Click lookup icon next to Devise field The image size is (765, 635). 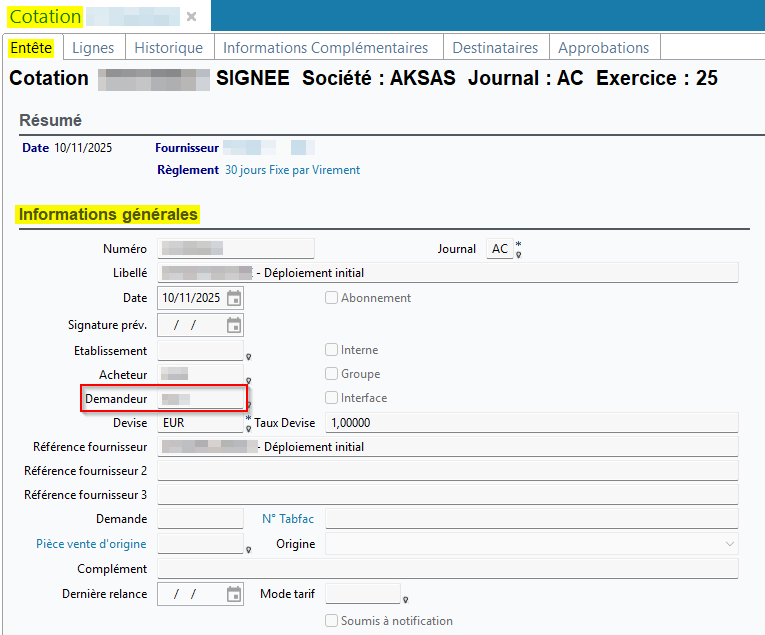tap(249, 429)
